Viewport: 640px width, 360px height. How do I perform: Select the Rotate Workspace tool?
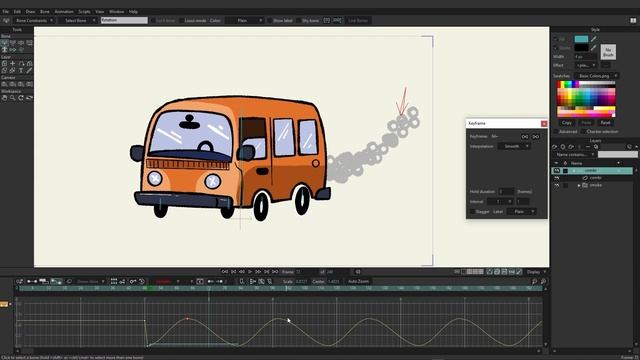(x=21, y=98)
